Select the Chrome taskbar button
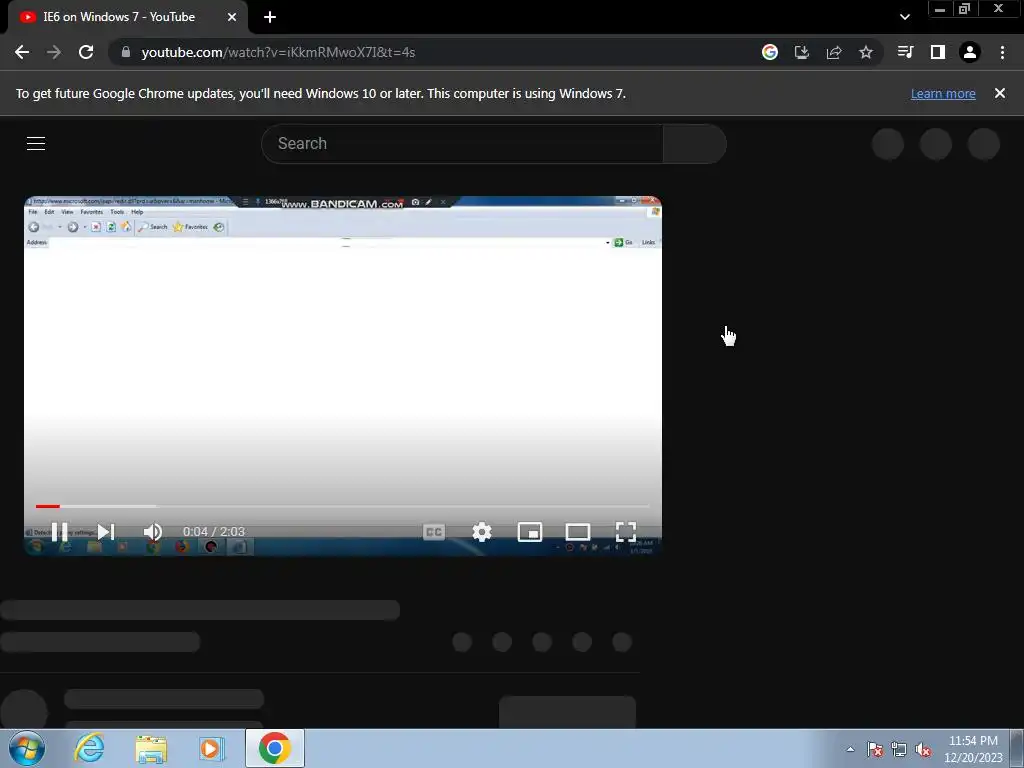 [275, 748]
